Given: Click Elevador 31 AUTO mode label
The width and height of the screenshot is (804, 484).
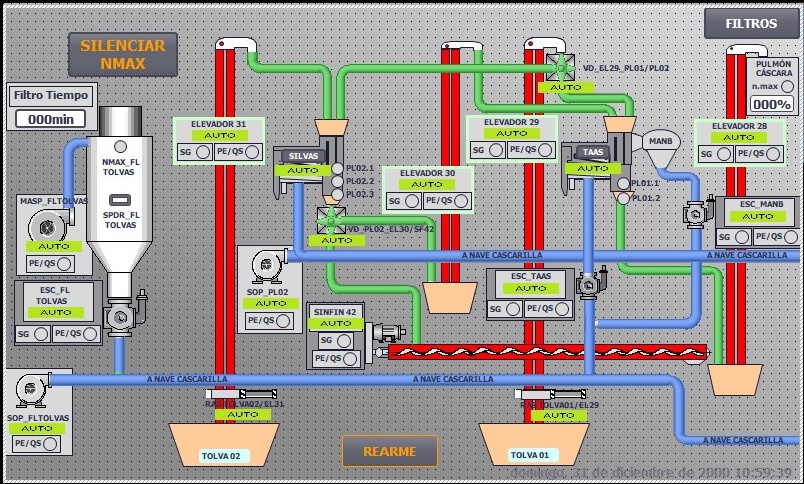Looking at the screenshot, I should point(220,135).
